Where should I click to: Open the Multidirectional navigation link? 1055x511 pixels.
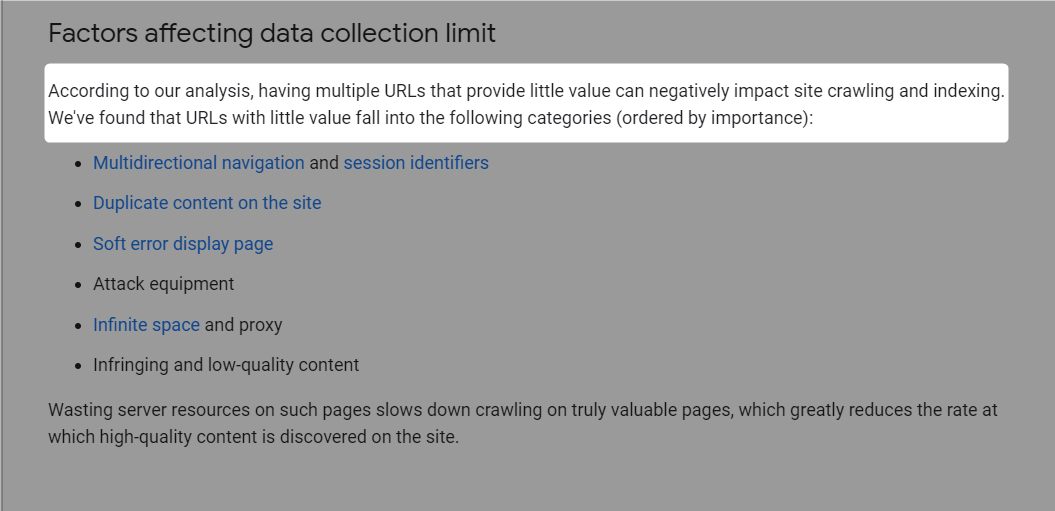198,163
